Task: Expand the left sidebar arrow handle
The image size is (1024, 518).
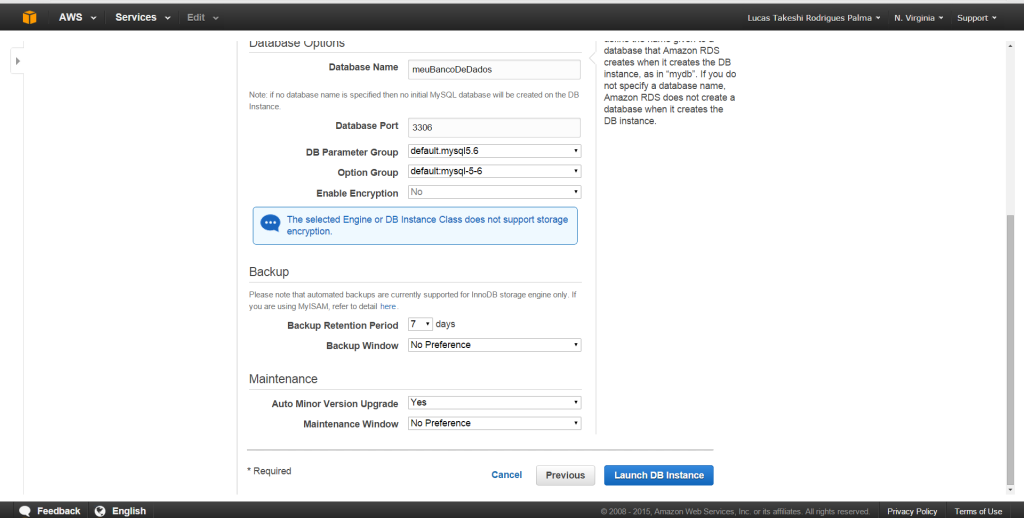Action: pos(17,61)
